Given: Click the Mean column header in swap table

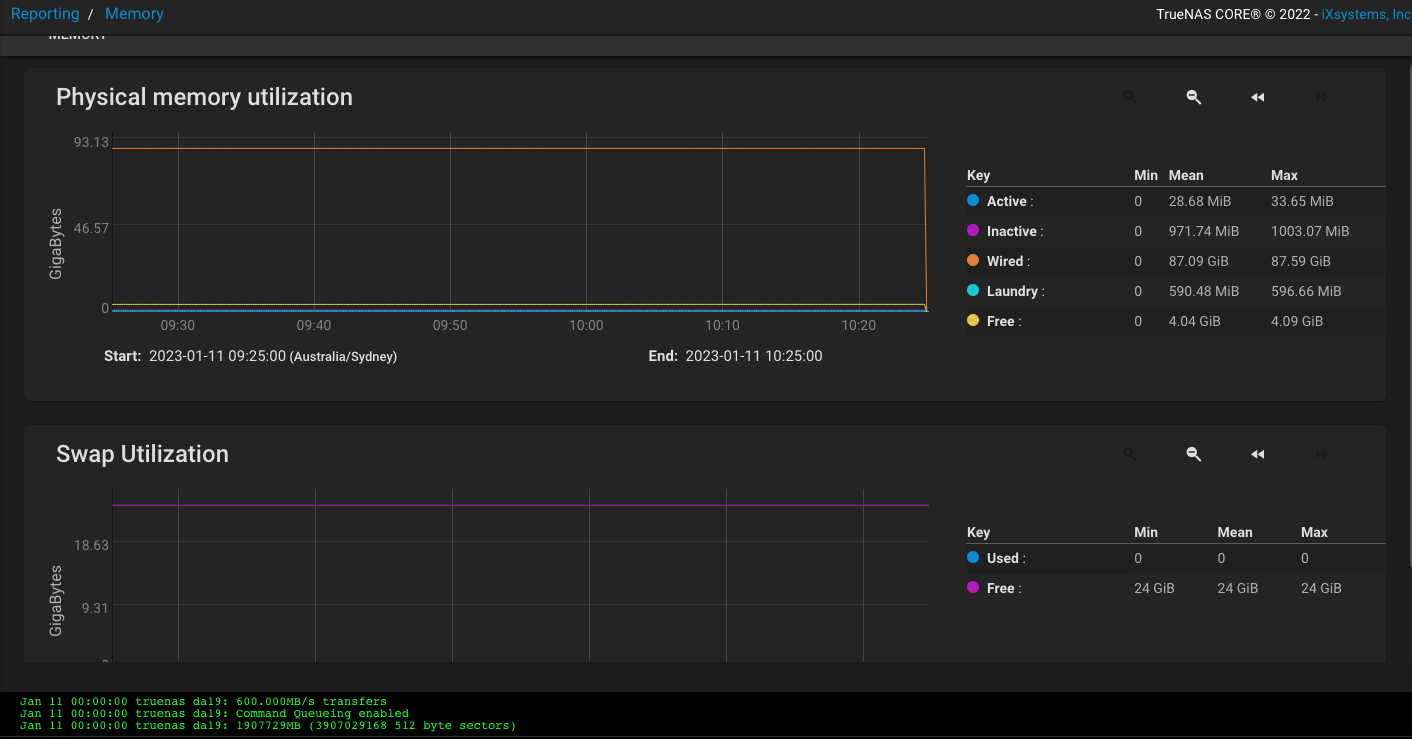Looking at the screenshot, I should [x=1235, y=532].
